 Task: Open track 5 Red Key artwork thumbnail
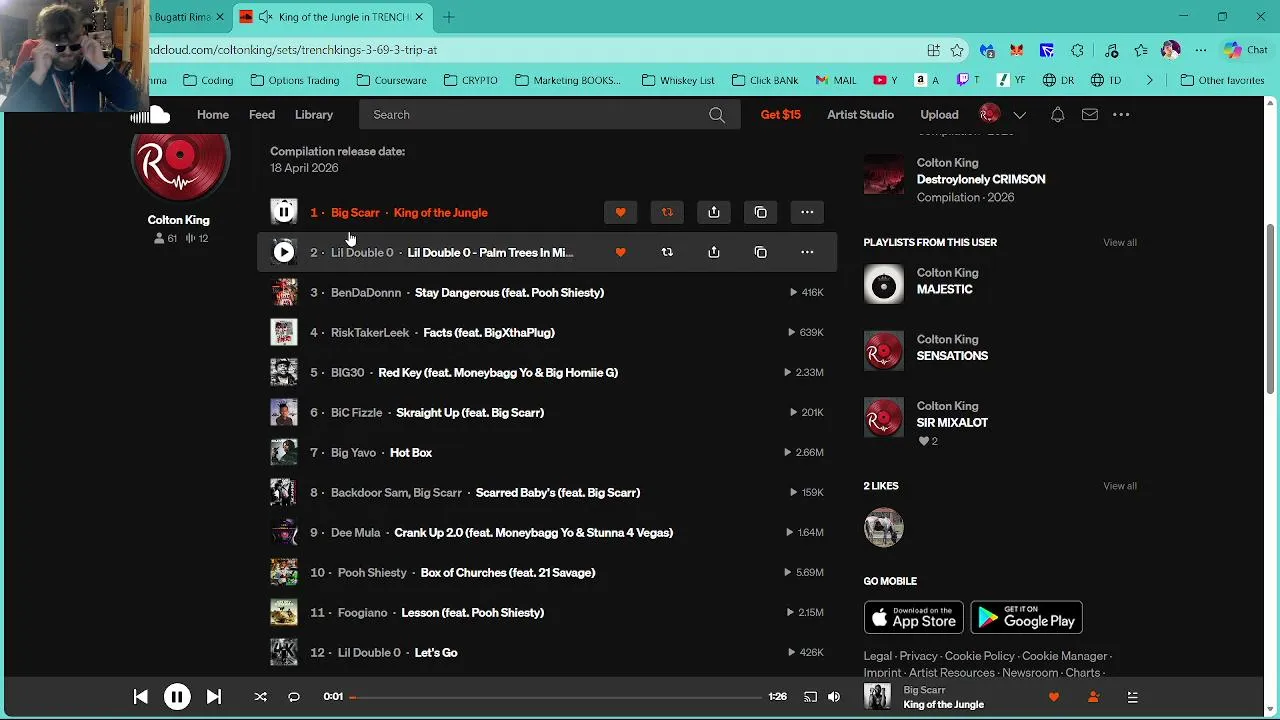284,372
